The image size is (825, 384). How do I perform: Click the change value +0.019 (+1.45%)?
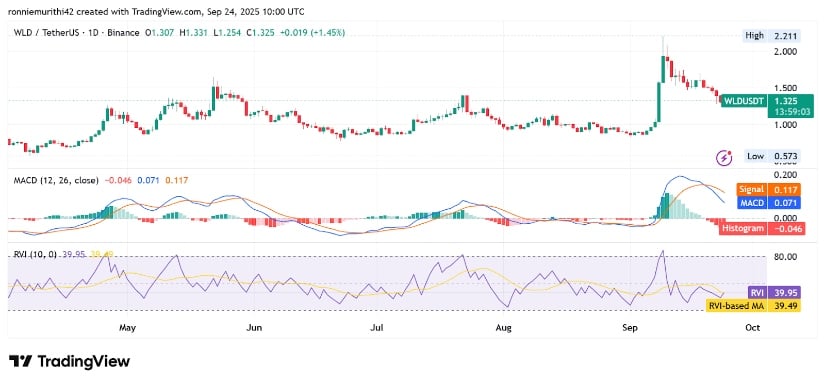point(312,33)
